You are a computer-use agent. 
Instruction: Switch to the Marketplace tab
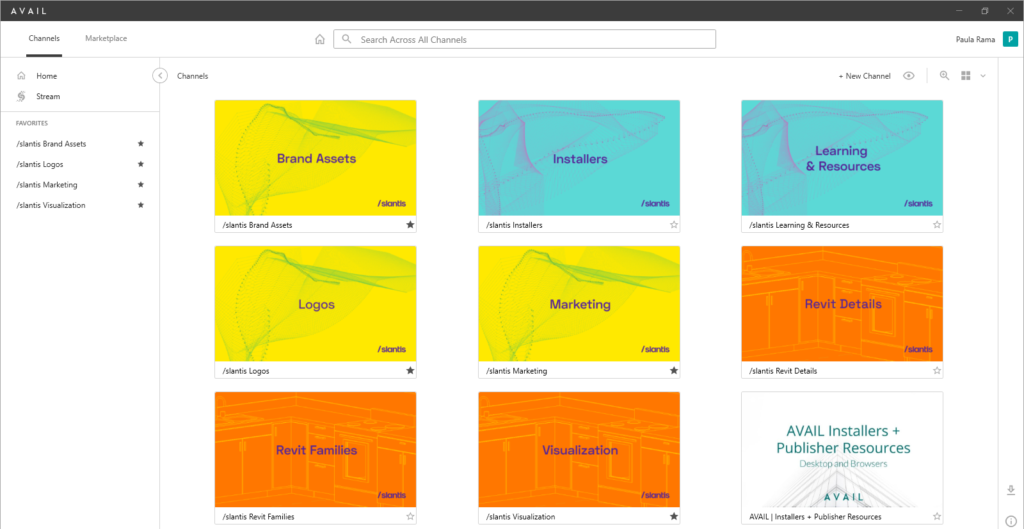(106, 39)
